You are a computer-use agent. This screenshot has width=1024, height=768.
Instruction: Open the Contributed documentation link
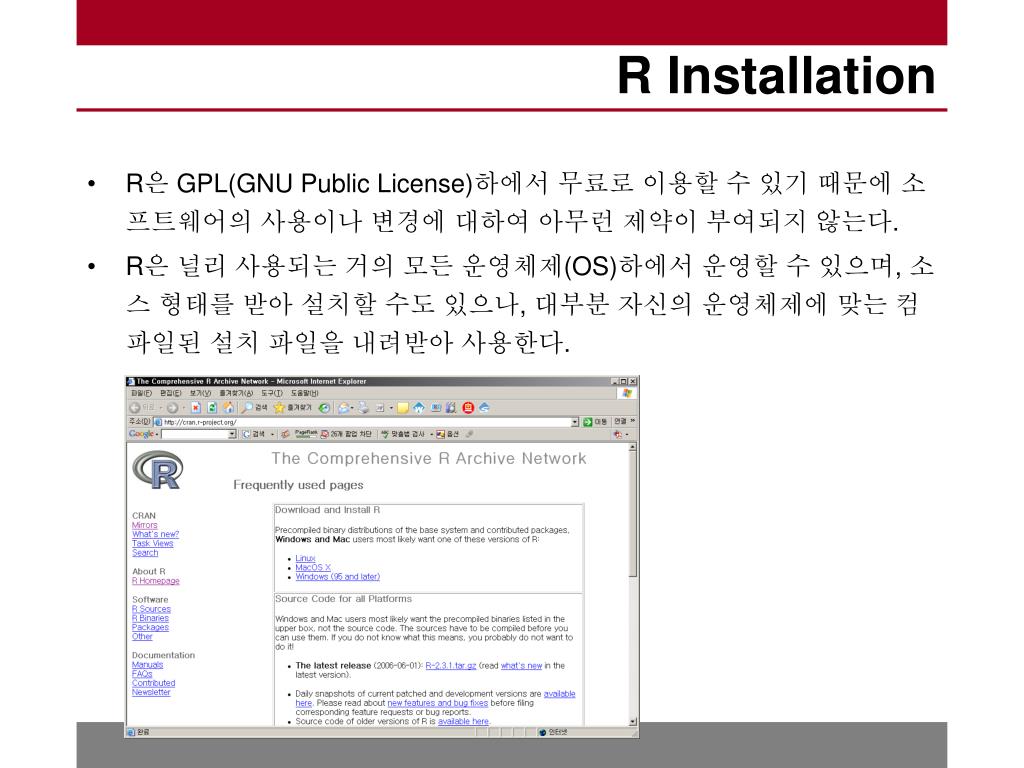(x=153, y=683)
